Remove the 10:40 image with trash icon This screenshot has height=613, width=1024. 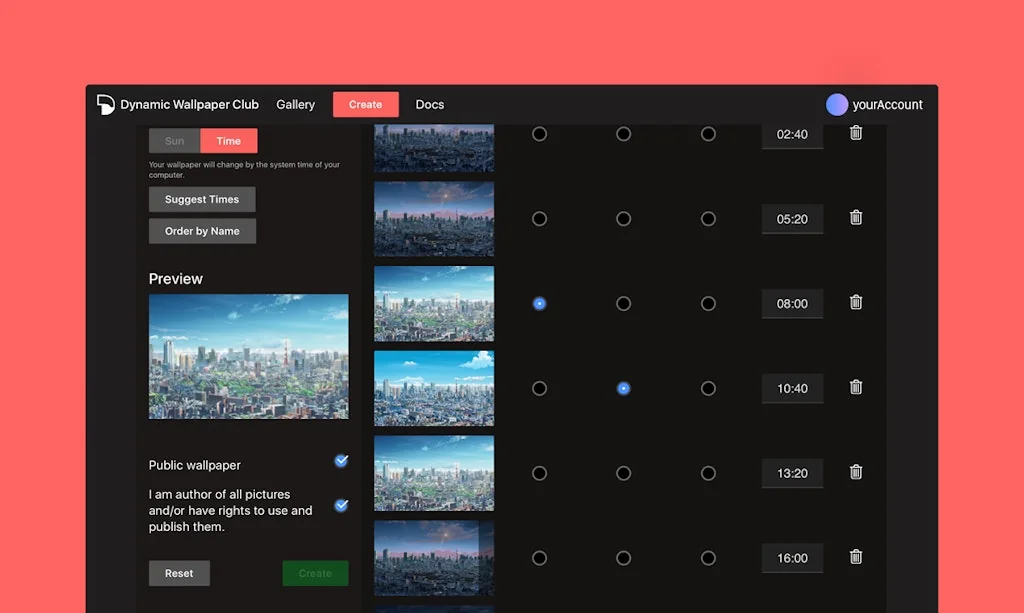point(856,388)
